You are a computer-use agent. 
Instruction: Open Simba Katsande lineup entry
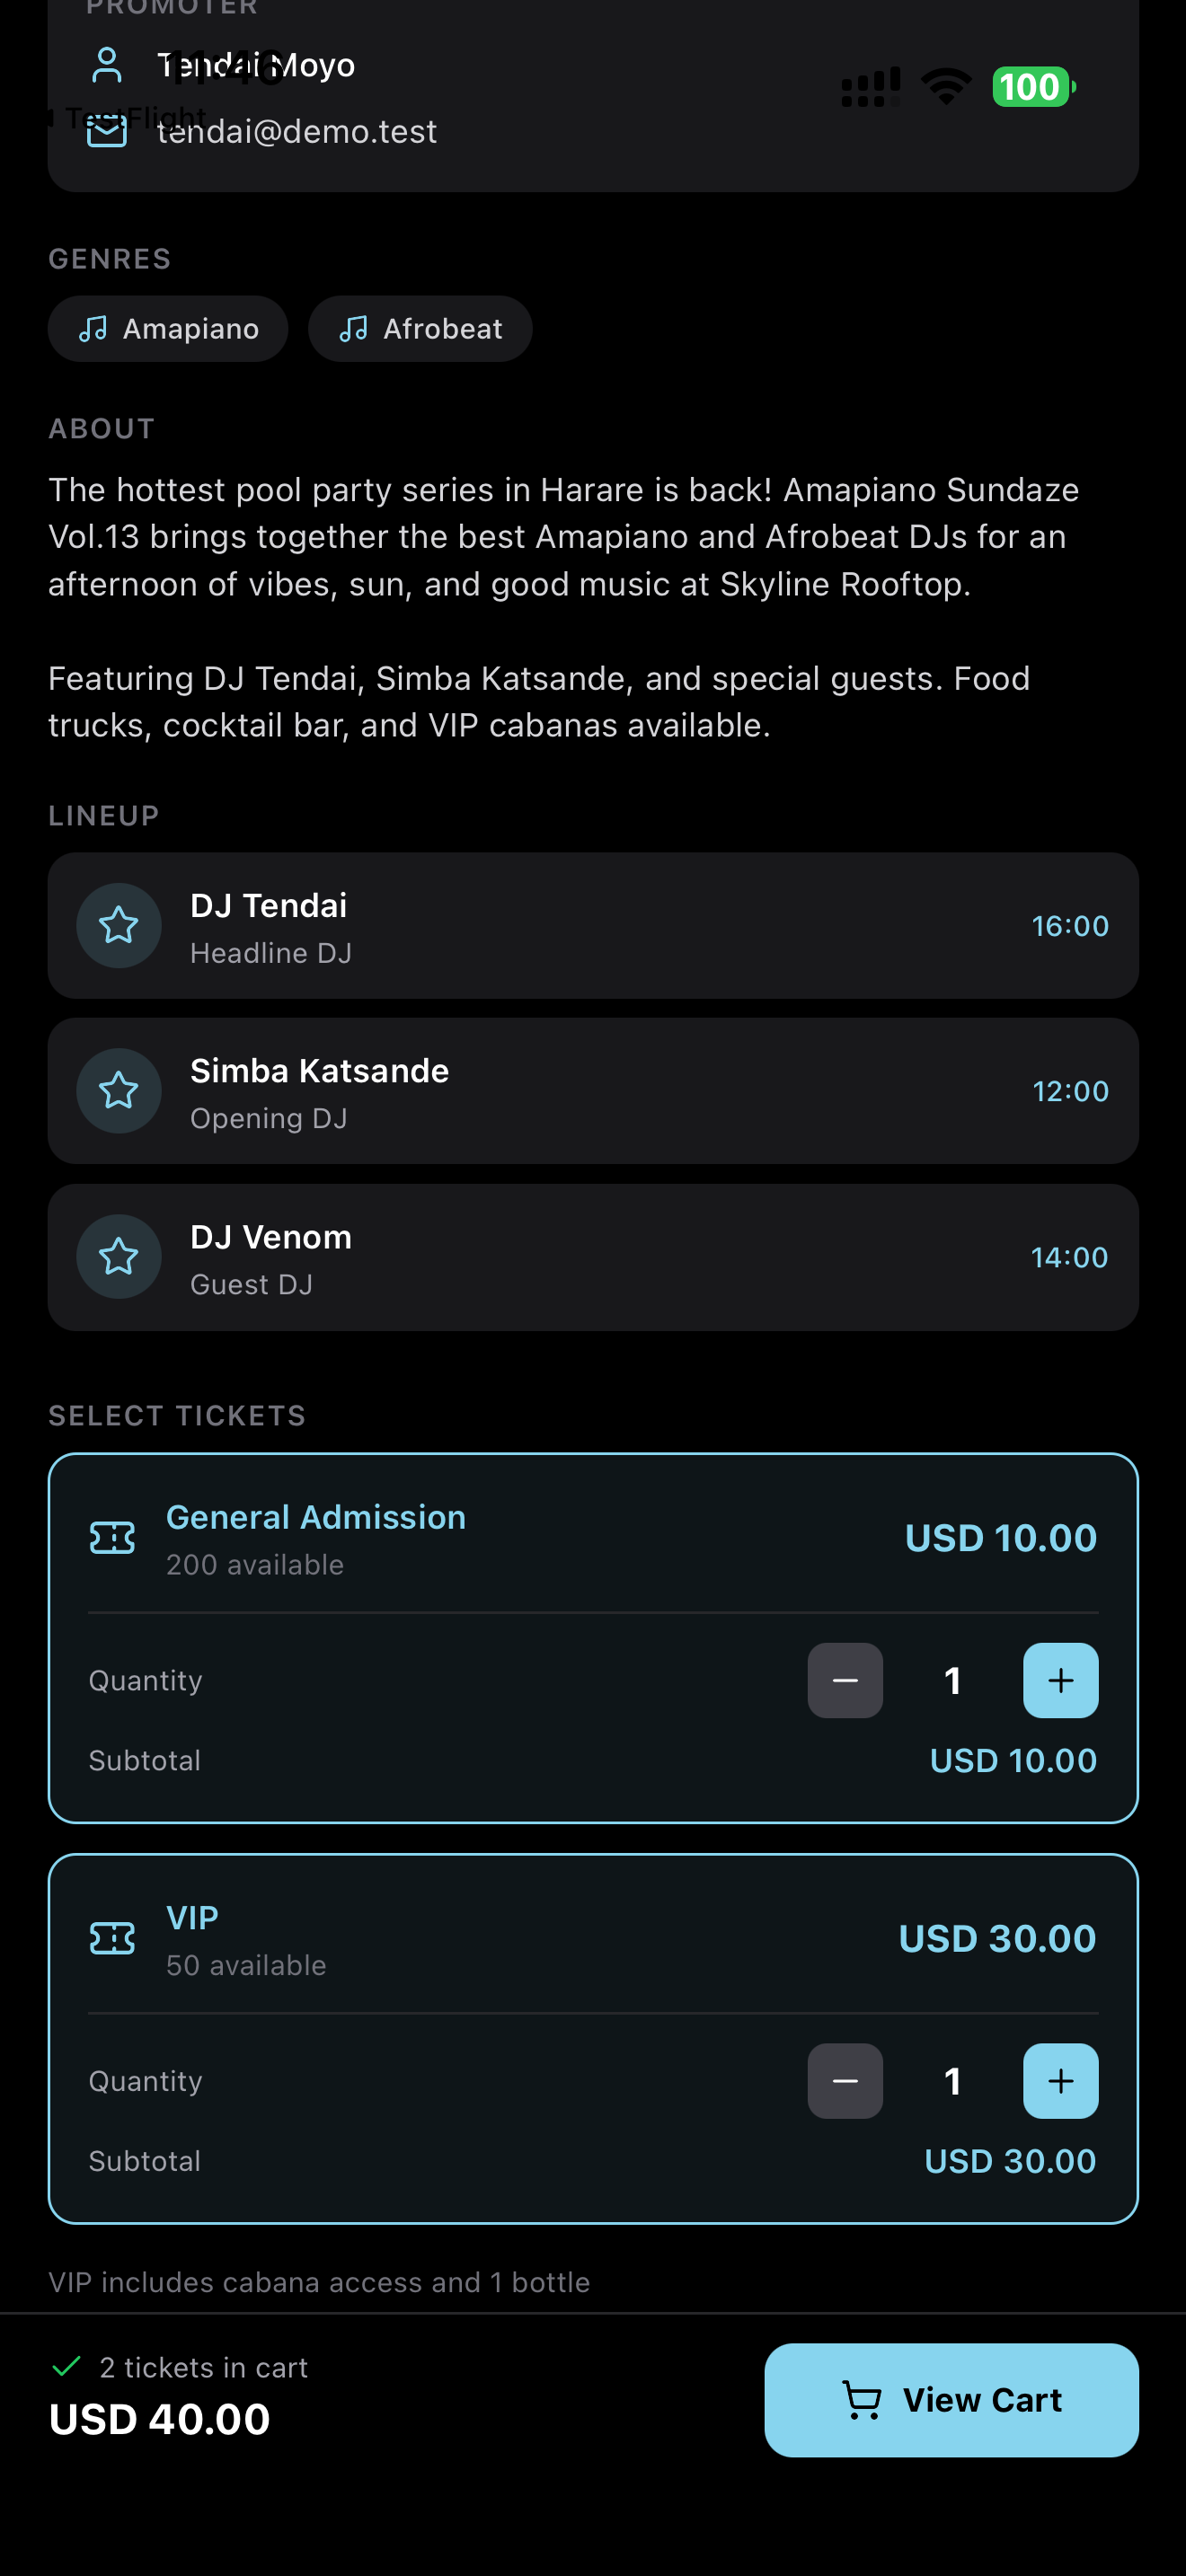click(x=592, y=1091)
